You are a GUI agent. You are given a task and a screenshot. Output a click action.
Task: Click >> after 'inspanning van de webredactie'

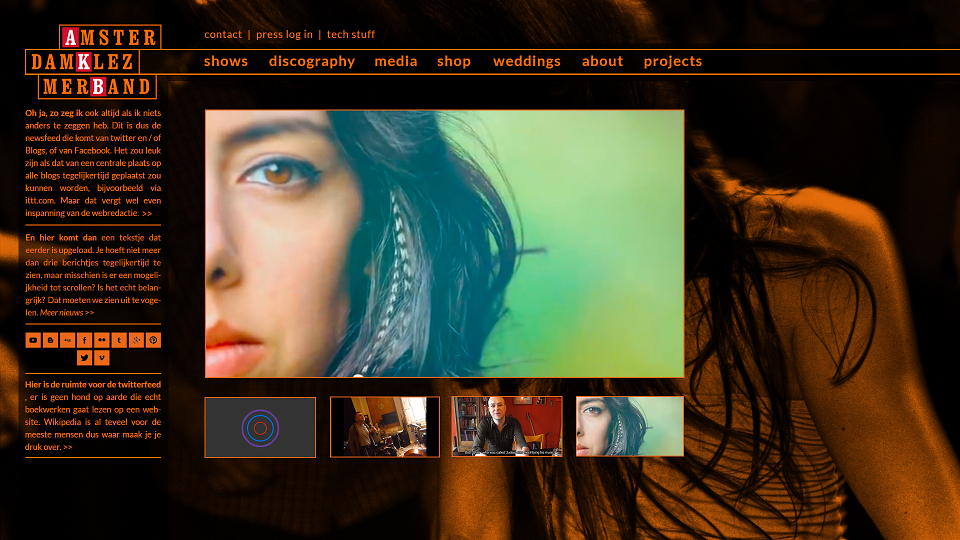click(147, 214)
